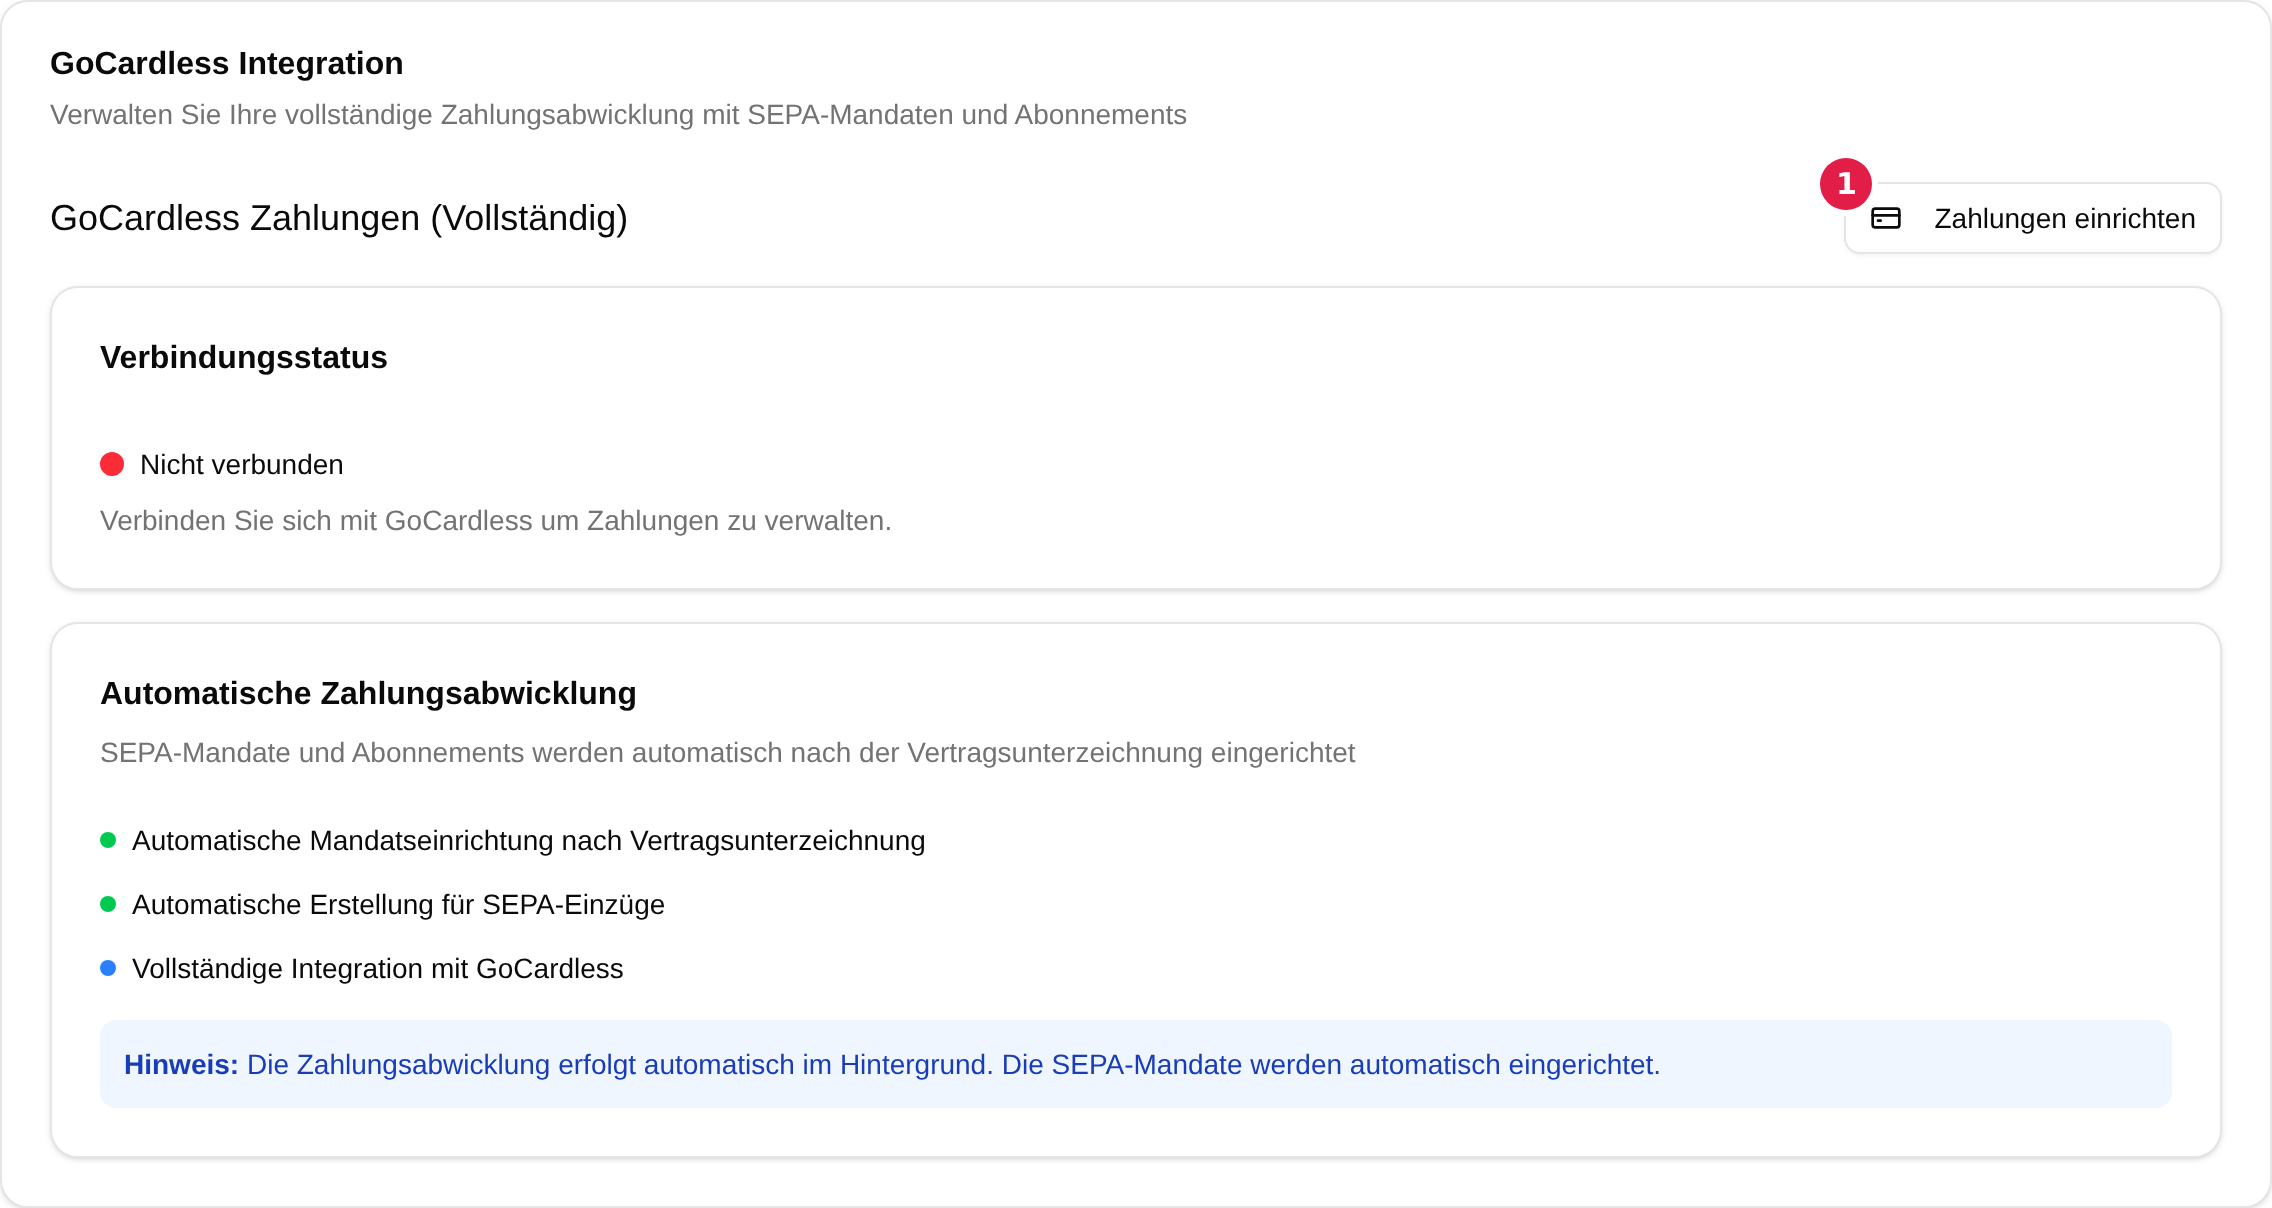Click 'SEPA-Mandate und Abonnements werden automatisch' description
This screenshot has height=1208, width=2272.
pos(728,753)
